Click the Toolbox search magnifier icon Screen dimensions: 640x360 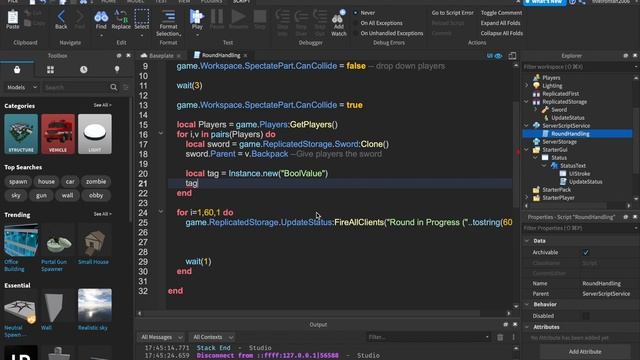point(113,87)
